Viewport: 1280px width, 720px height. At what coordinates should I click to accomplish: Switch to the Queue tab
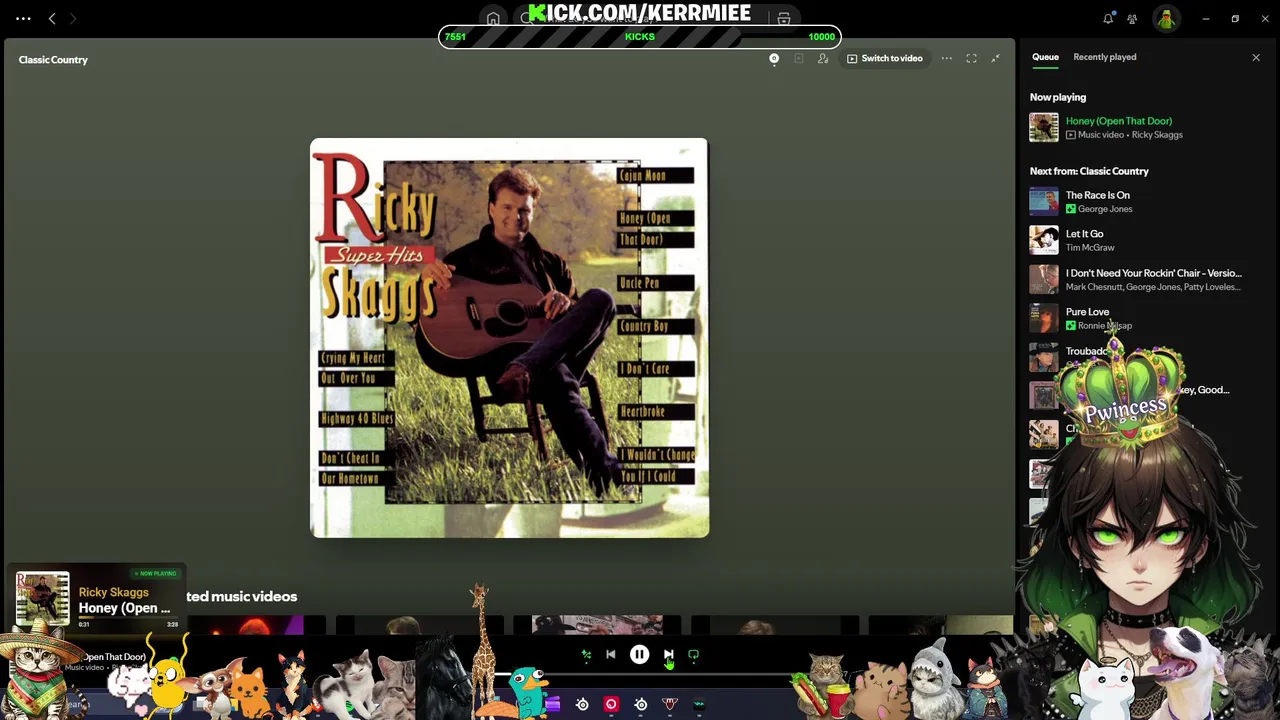coord(1045,57)
